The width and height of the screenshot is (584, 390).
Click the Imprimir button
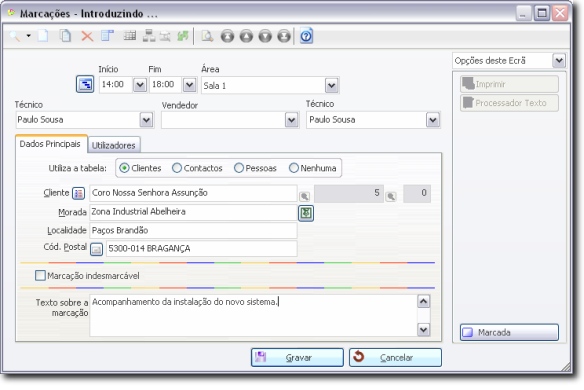pyautogui.click(x=509, y=84)
